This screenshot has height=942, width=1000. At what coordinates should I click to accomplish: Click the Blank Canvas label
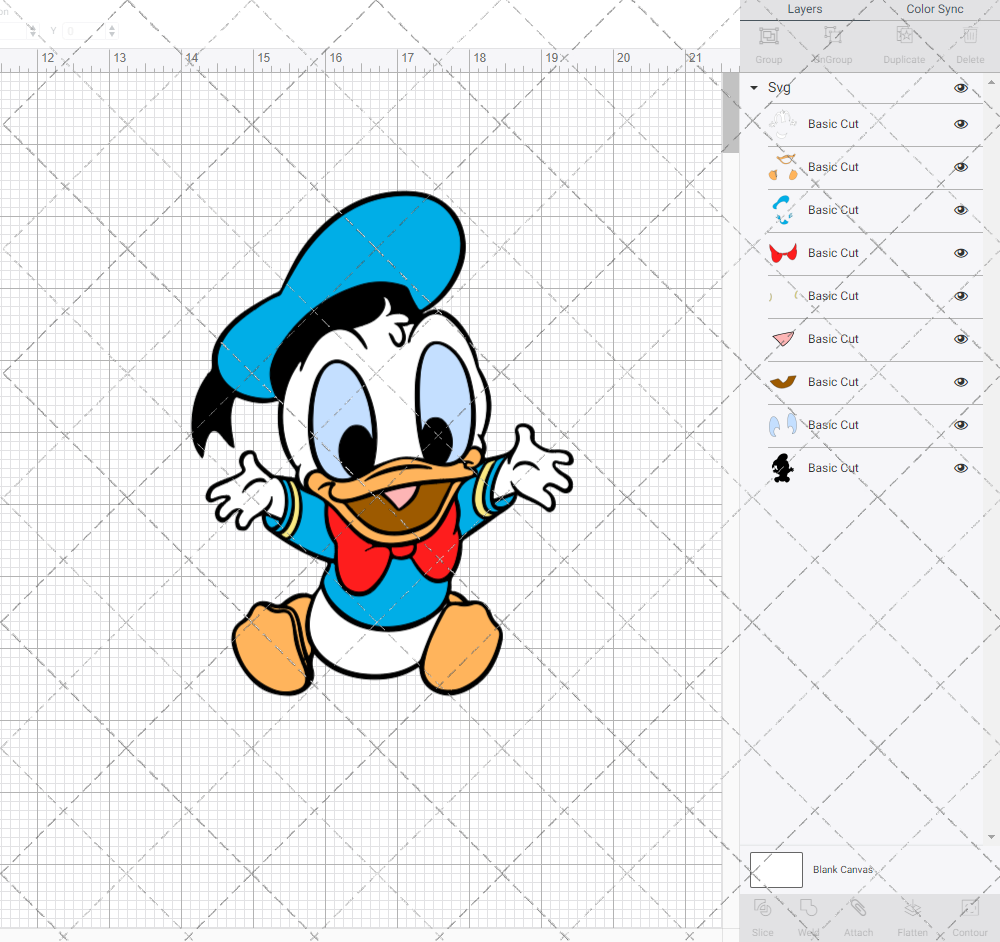point(842,870)
